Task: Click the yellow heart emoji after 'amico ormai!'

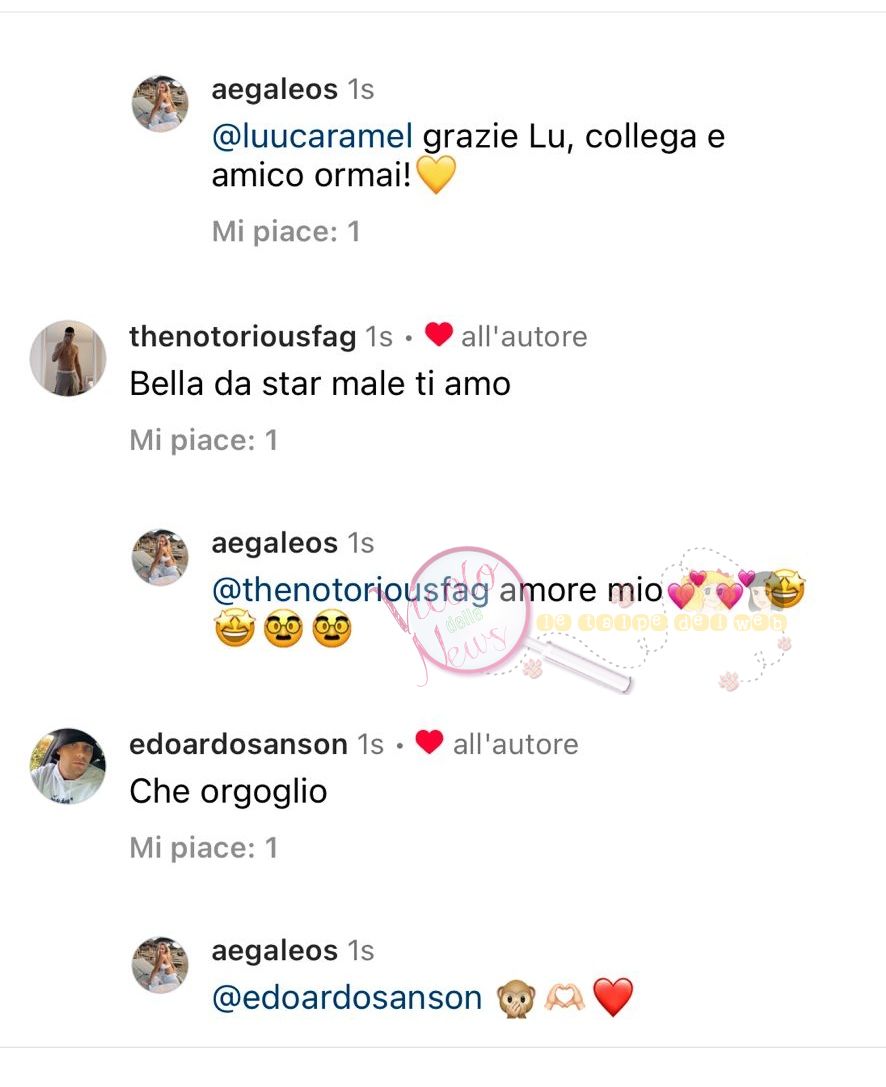Action: click(436, 175)
